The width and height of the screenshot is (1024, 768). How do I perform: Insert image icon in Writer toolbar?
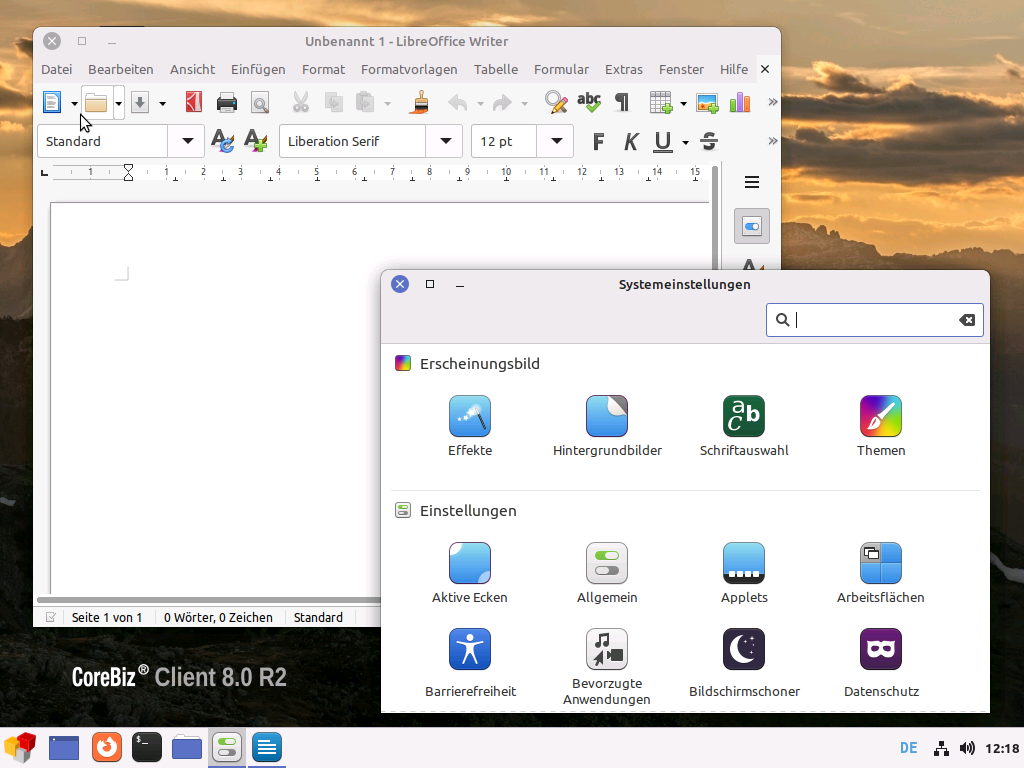click(x=707, y=103)
